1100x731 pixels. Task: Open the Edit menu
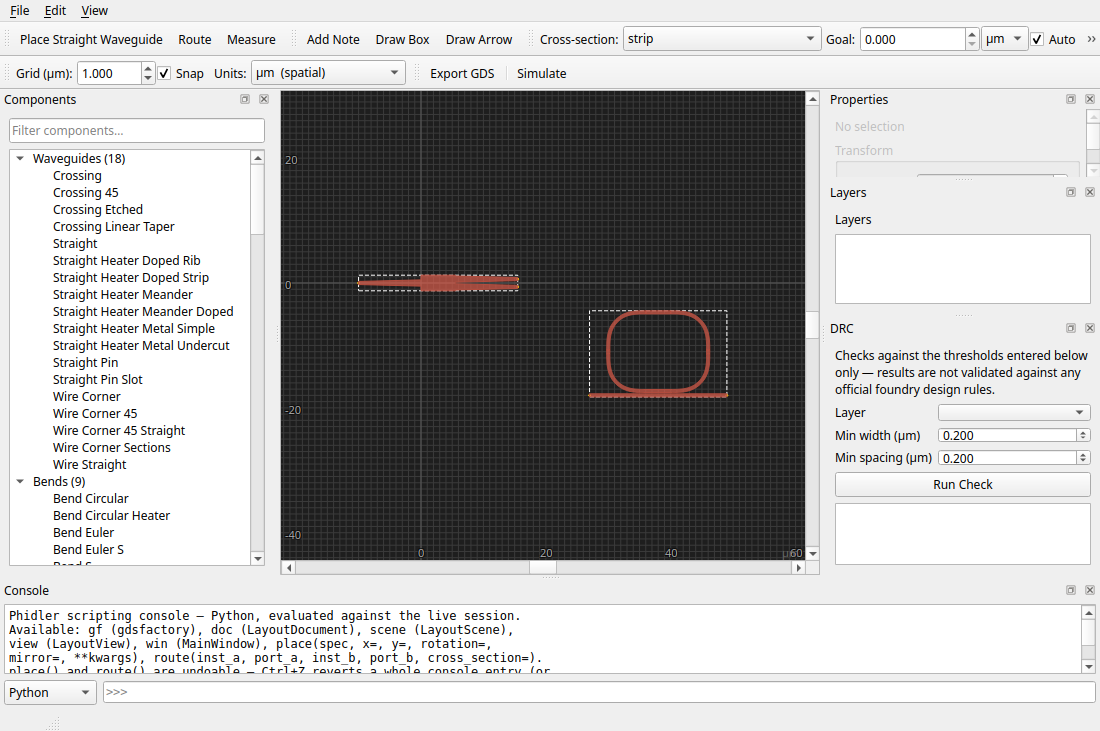coord(55,11)
